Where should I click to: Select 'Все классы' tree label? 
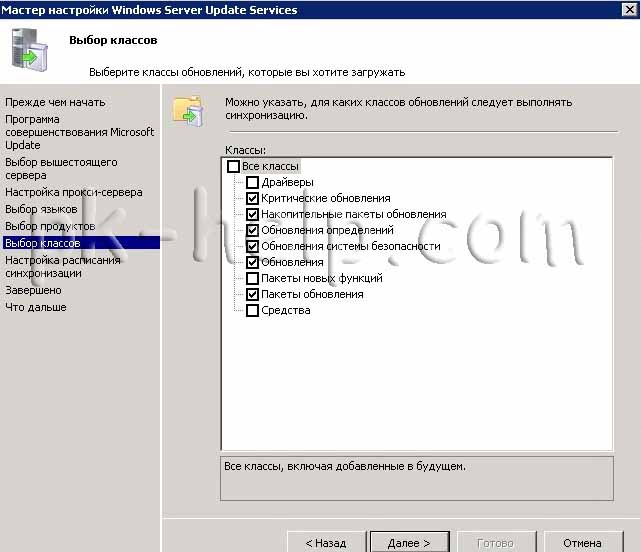pos(270,166)
